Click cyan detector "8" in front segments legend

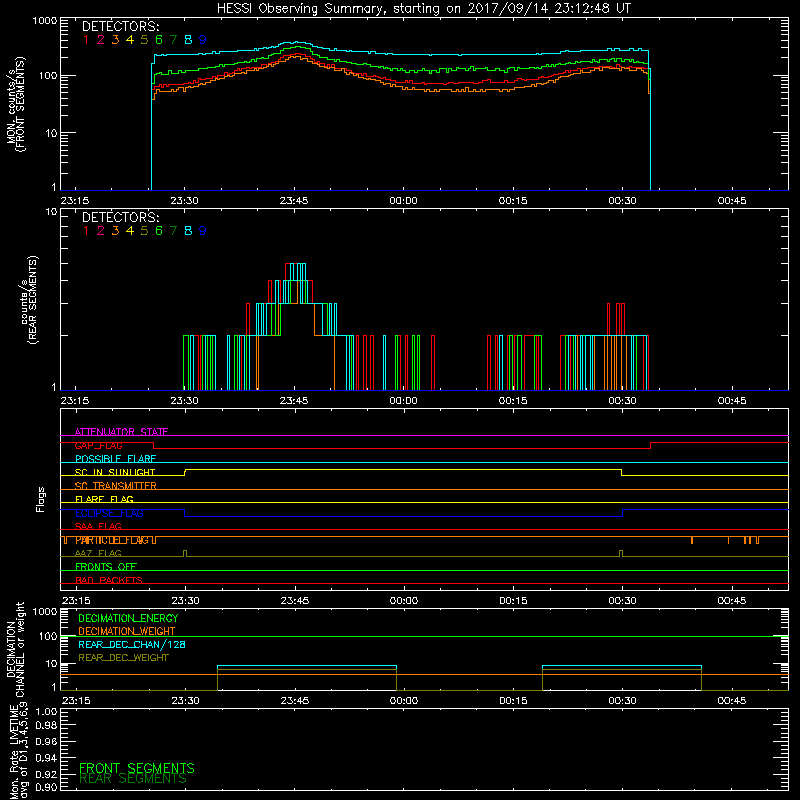point(188,40)
